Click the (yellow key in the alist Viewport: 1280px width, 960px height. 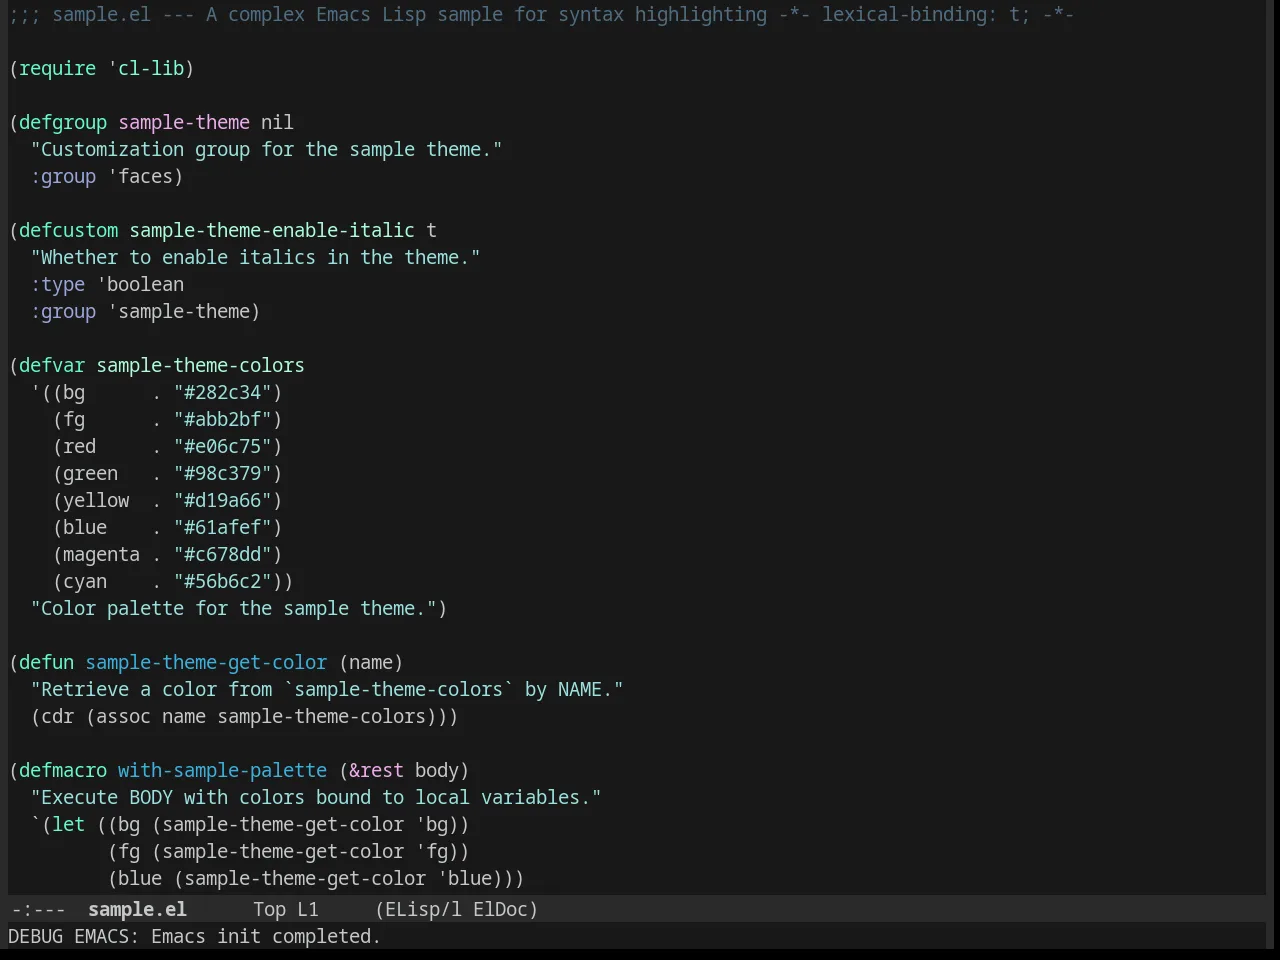click(x=91, y=500)
